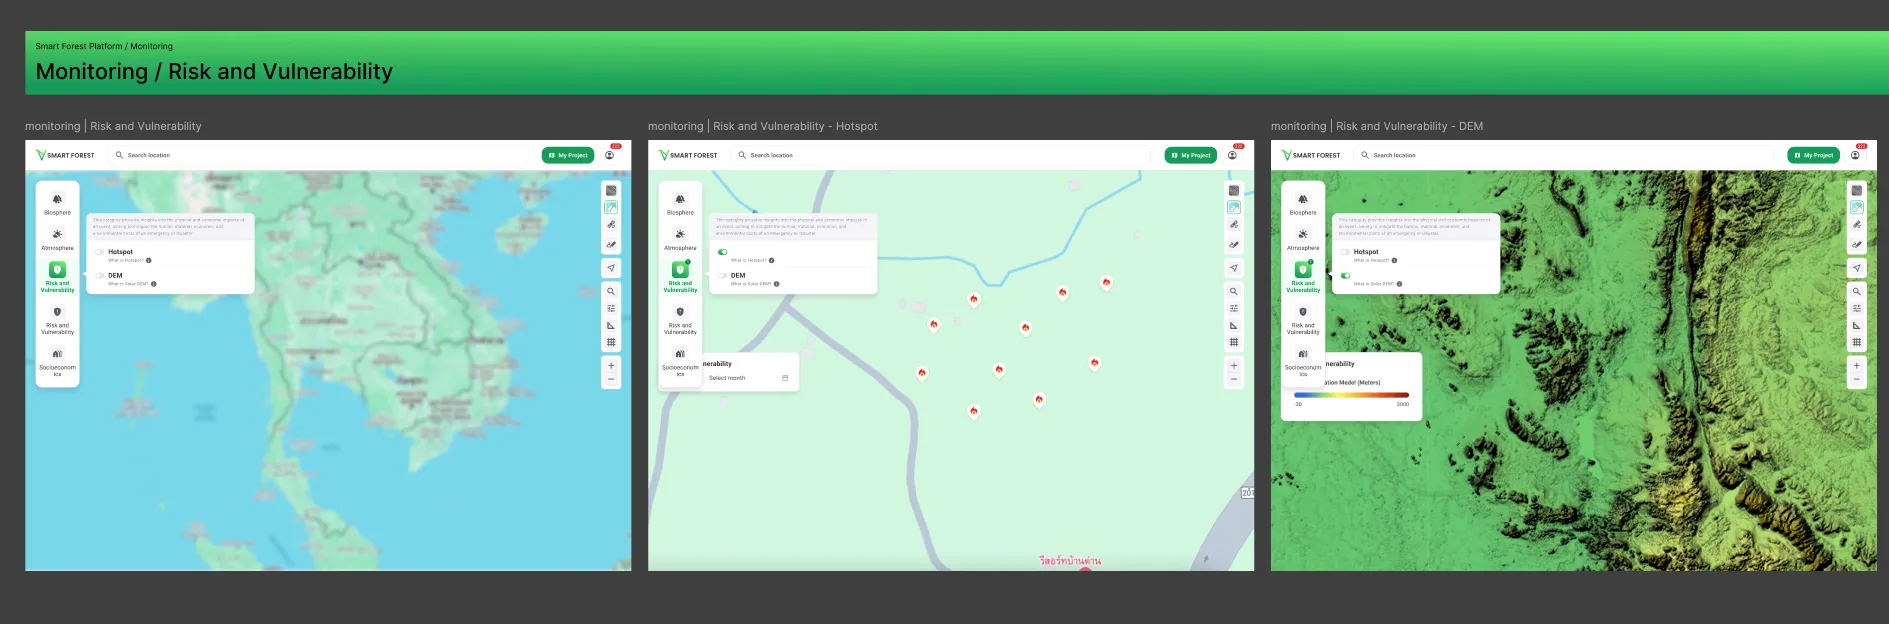Image resolution: width=1889 pixels, height=624 pixels.
Task: Open Biosphere category in the DEM frame
Action: [x=1303, y=204]
